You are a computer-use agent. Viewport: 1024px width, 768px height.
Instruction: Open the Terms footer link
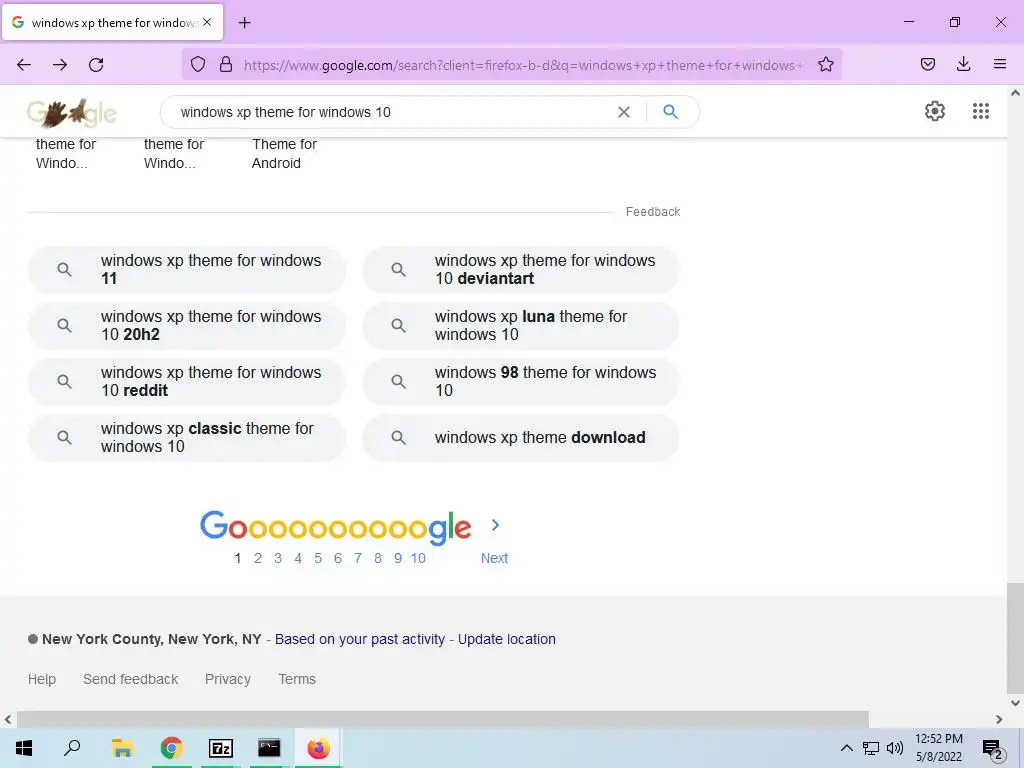[x=297, y=679]
